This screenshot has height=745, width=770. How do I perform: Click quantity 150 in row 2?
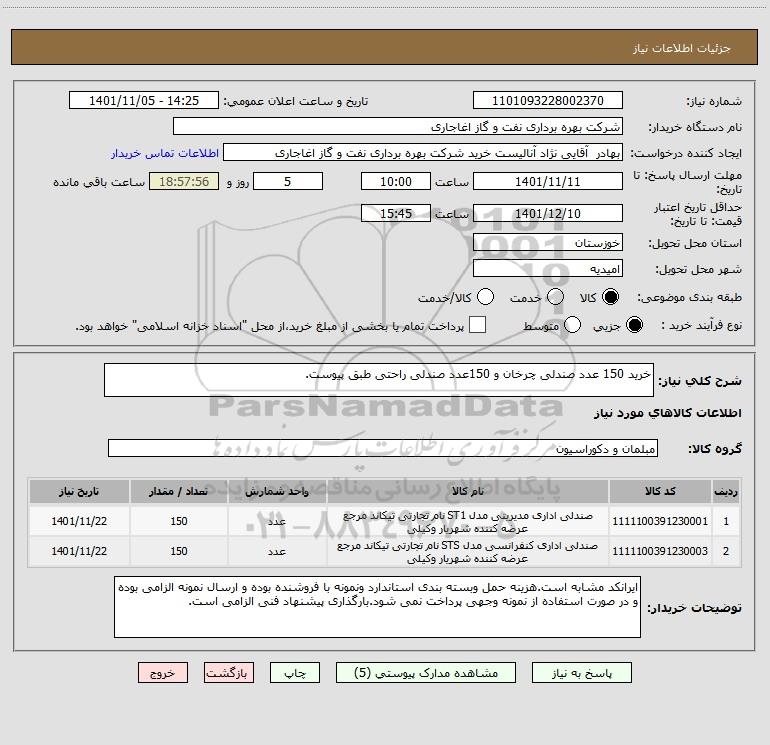tap(179, 551)
